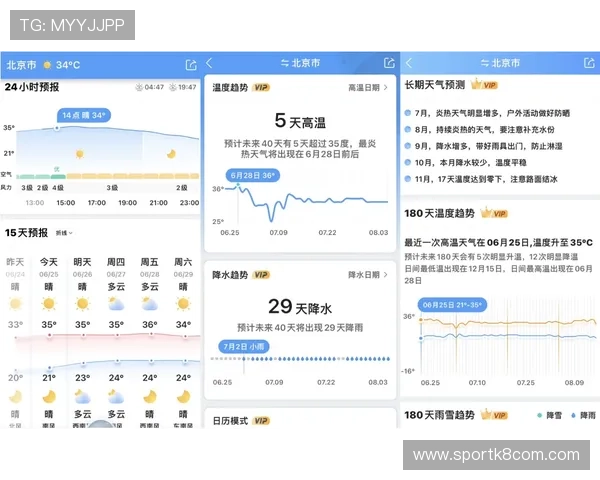Click the VIP badge next to 温度趋势
The height and width of the screenshot is (480, 600).
click(261, 88)
